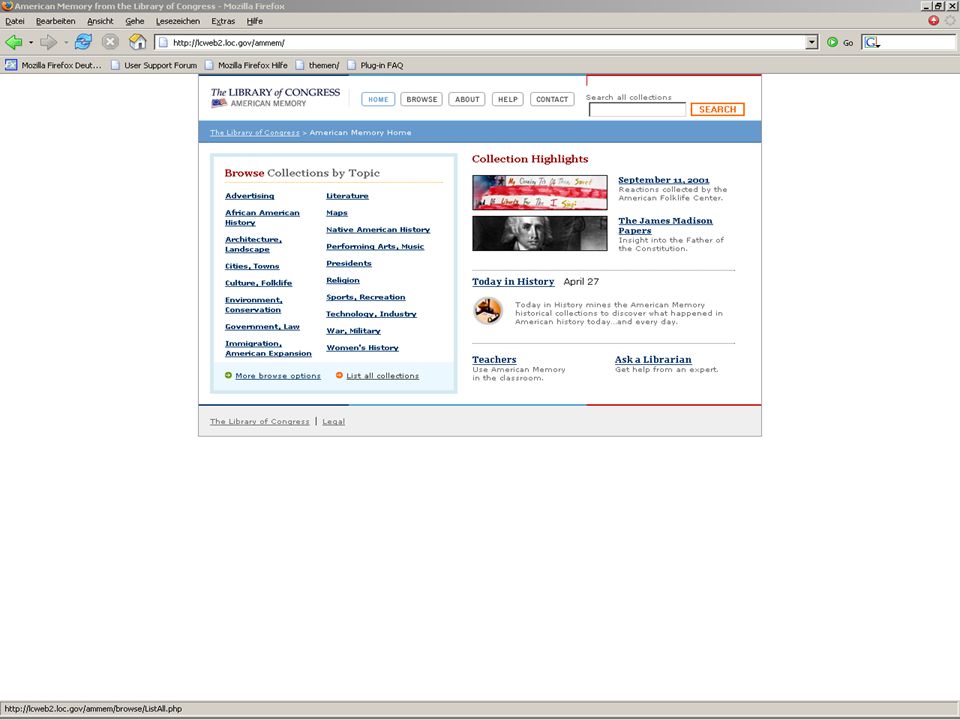
Task: Click the red Adblock icon
Action: 933,21
